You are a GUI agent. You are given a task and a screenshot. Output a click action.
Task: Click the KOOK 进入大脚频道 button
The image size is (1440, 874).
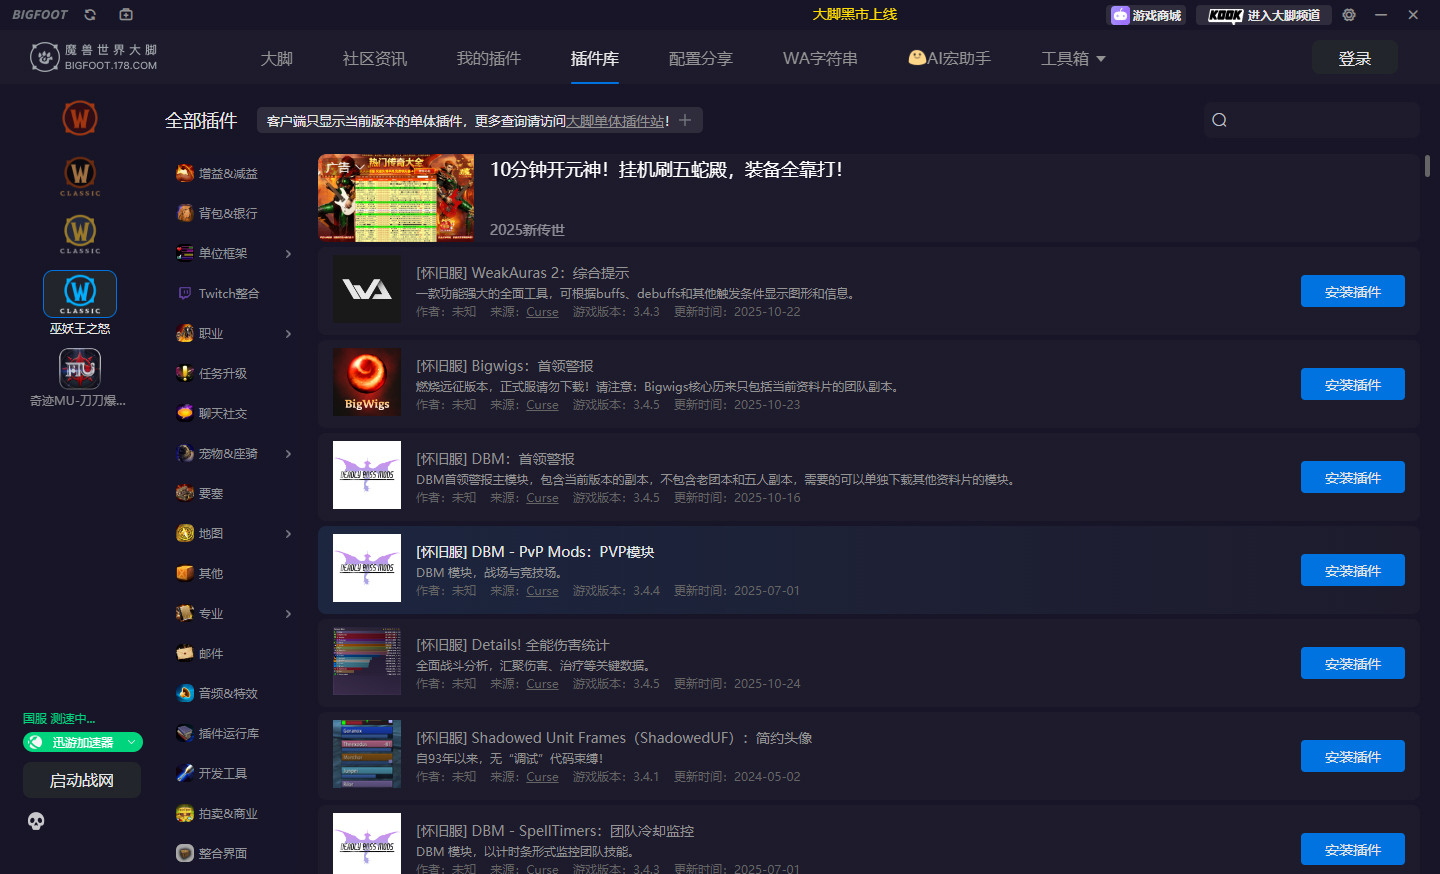pos(1264,15)
